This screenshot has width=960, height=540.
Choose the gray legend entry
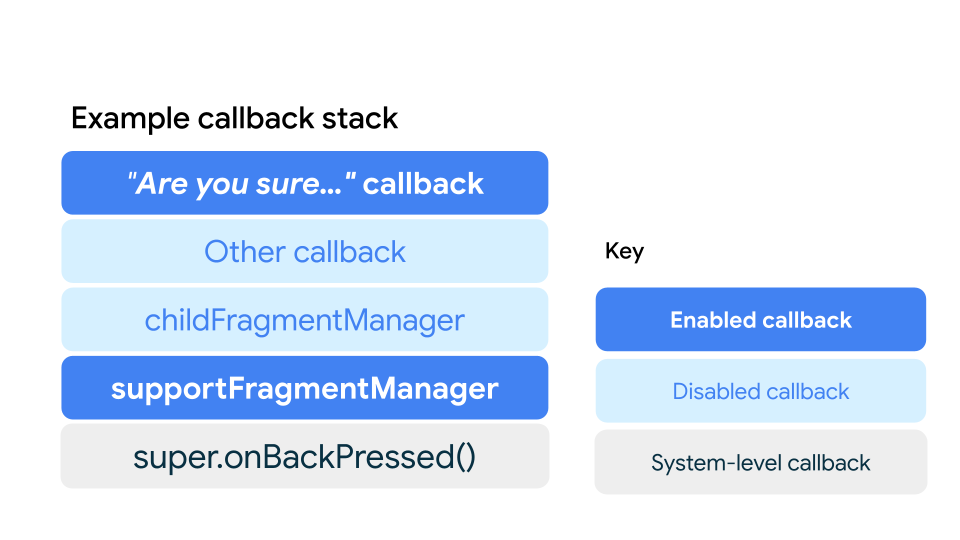click(760, 463)
